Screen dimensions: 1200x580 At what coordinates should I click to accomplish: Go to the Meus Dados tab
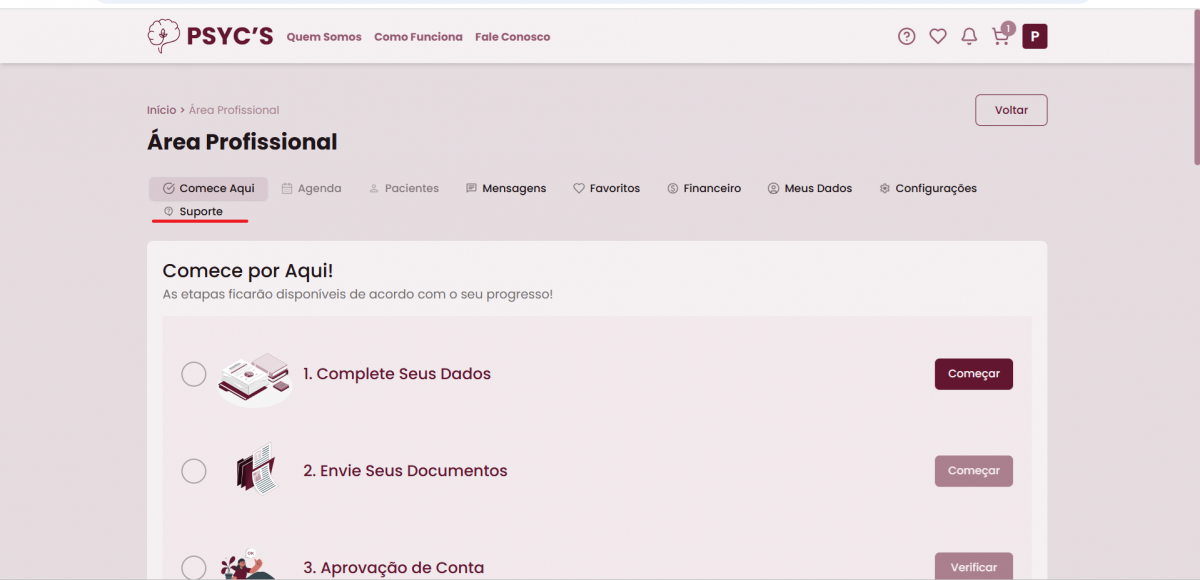(810, 188)
